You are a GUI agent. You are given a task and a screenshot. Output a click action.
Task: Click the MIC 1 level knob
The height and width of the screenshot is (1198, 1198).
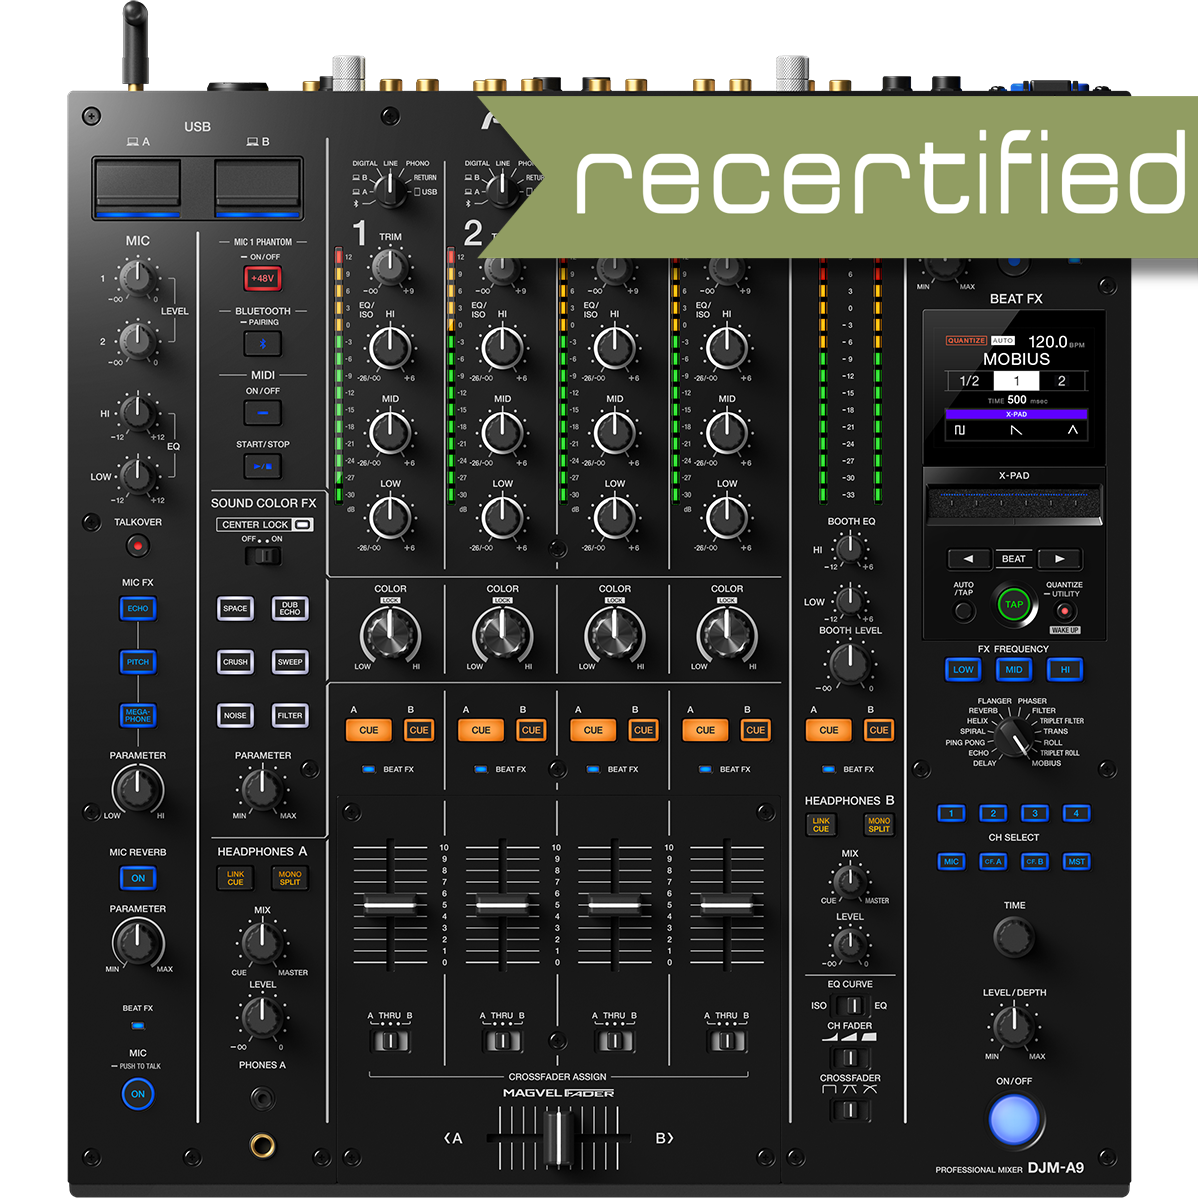pos(138,277)
